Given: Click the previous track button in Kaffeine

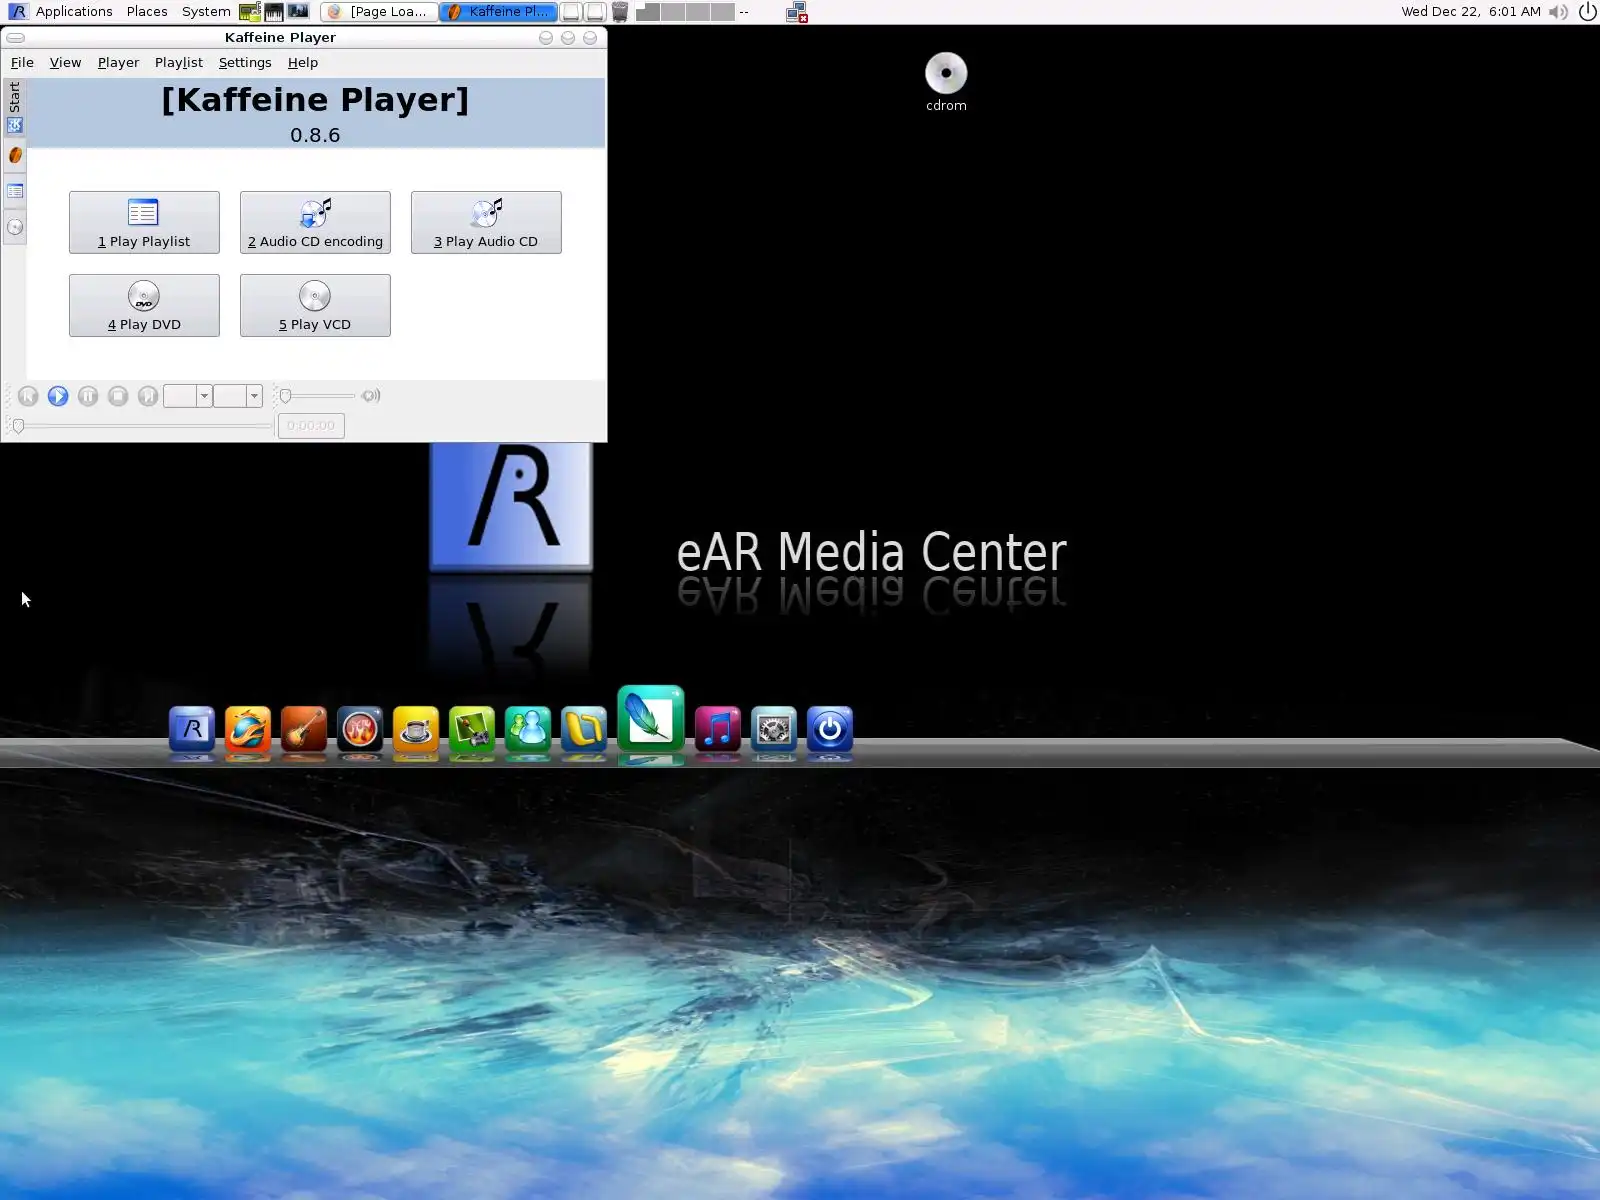Looking at the screenshot, I should 28,396.
